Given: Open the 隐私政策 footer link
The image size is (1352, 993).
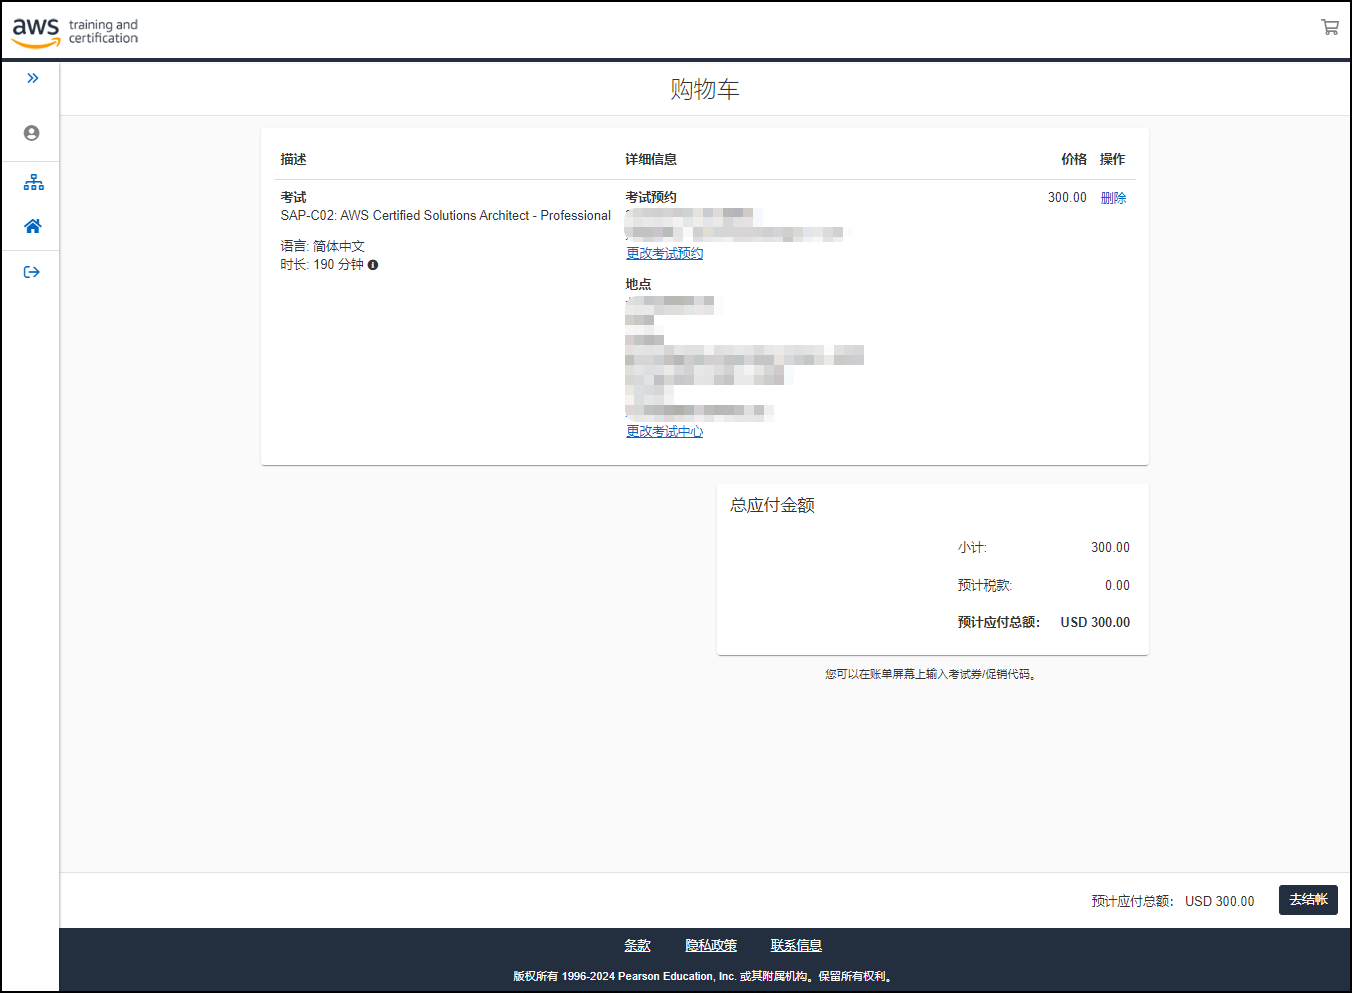Looking at the screenshot, I should pyautogui.click(x=711, y=945).
